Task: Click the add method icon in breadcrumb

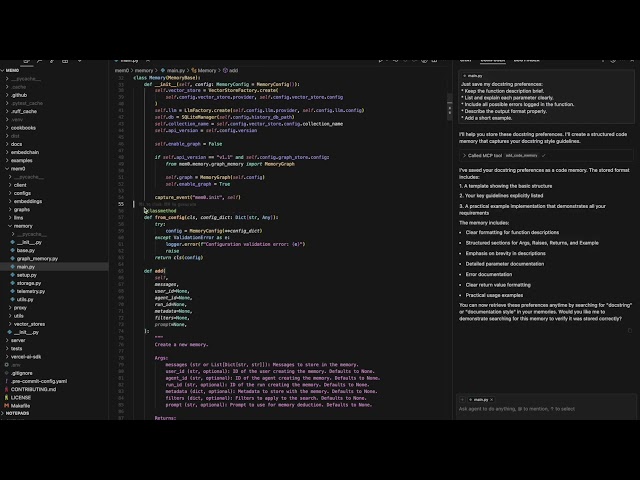Action: tap(225, 70)
